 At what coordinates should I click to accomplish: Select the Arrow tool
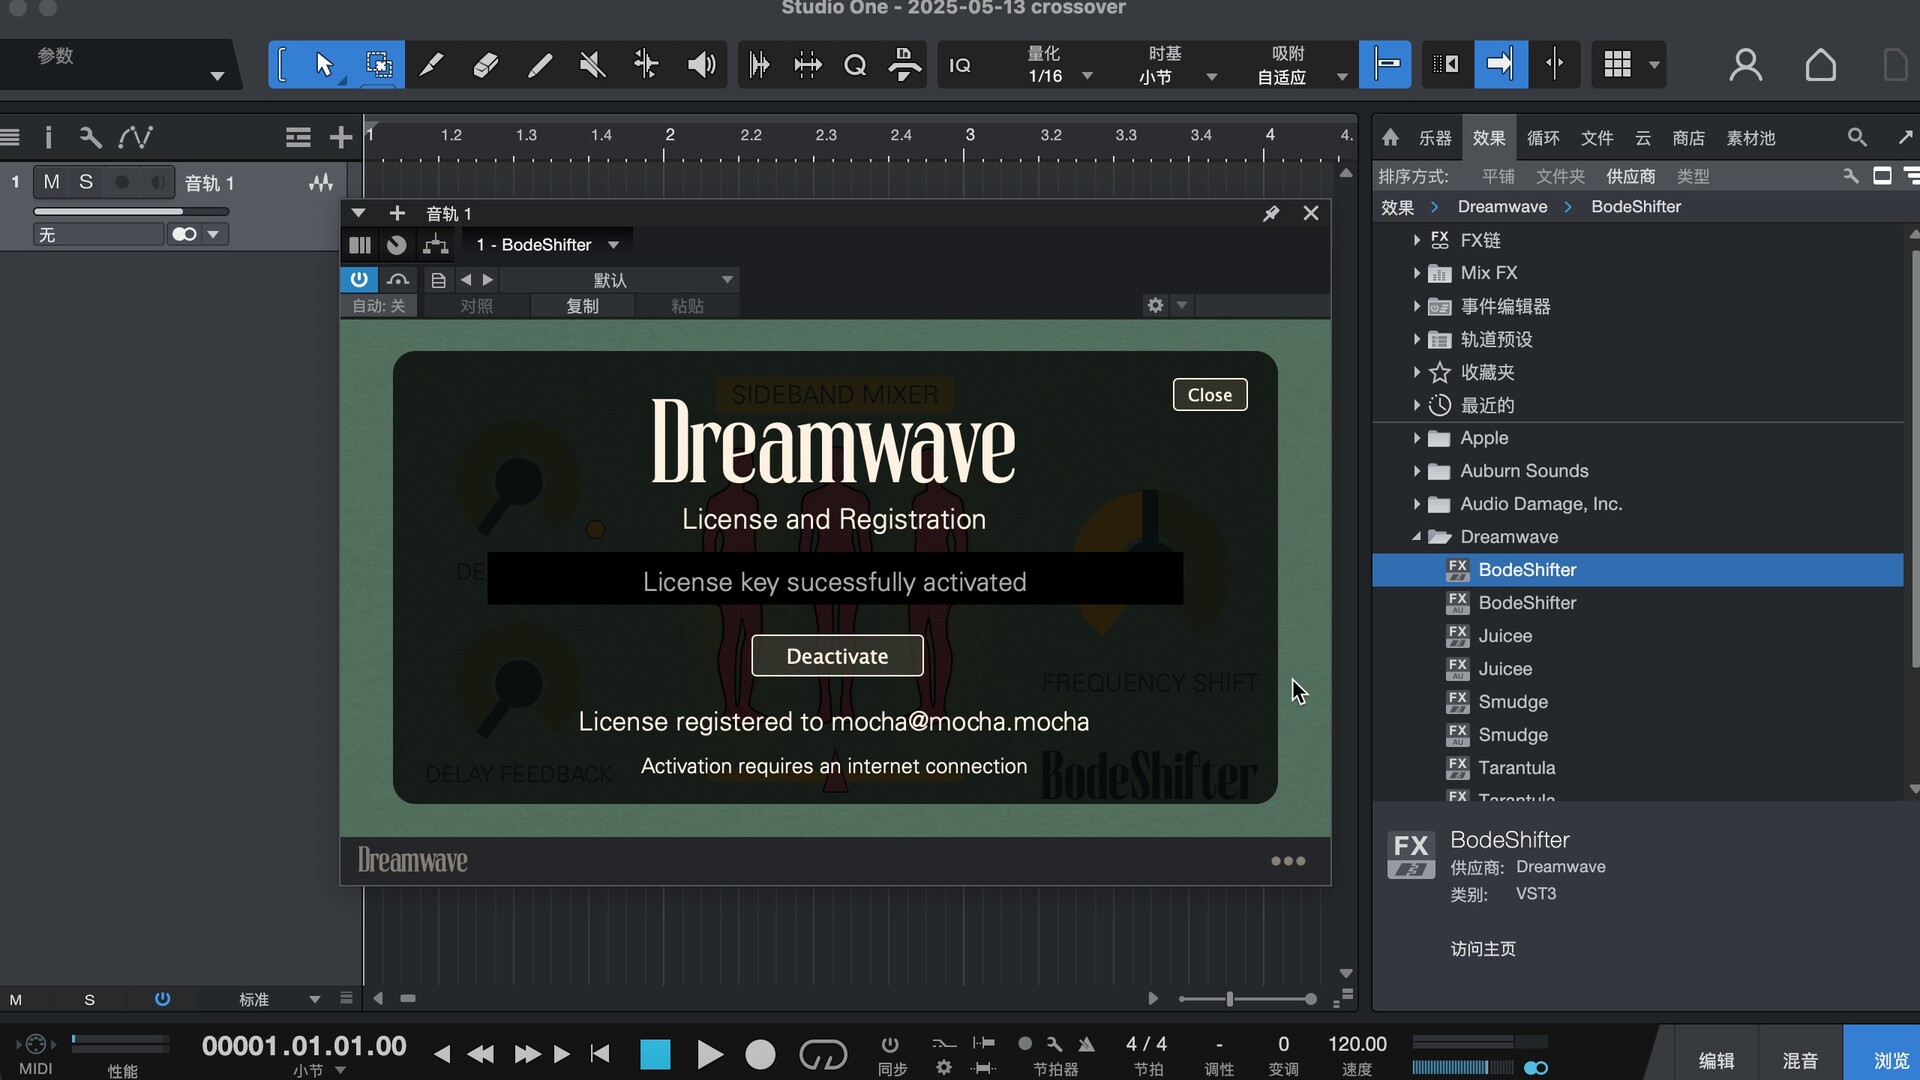tap(324, 65)
